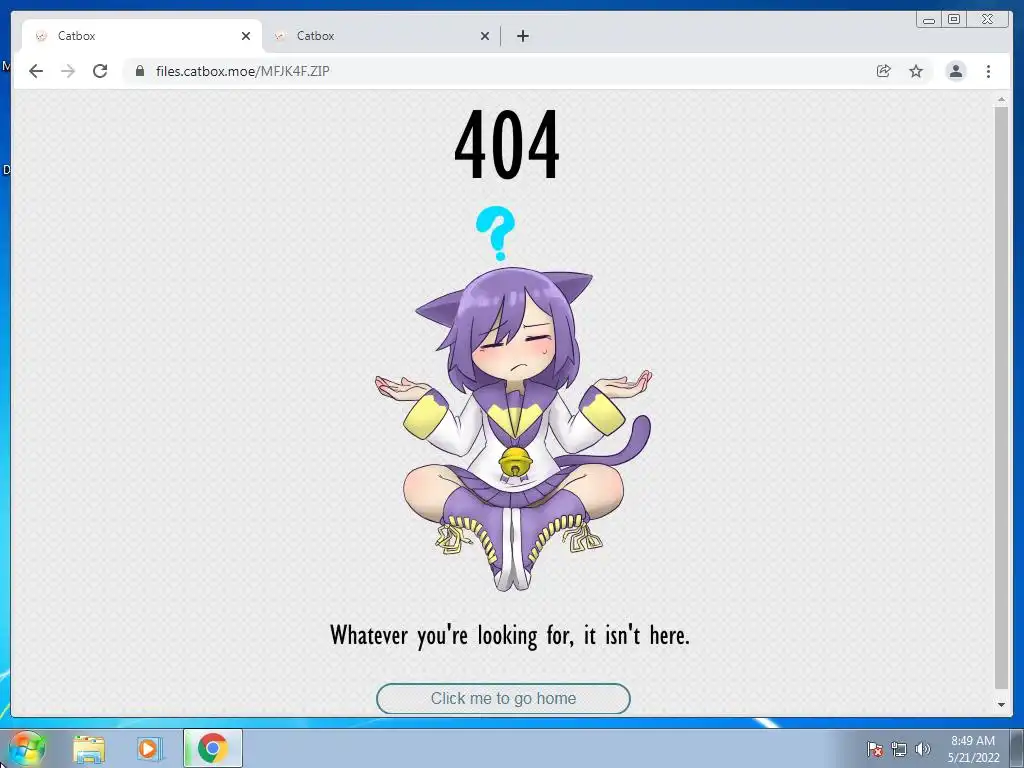Open Action Center flag icon in tray
The width and height of the screenshot is (1024, 768).
pyautogui.click(x=875, y=749)
